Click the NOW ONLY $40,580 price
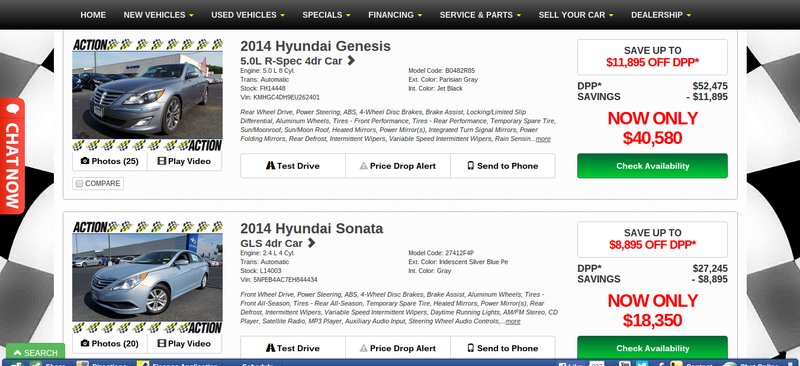This screenshot has height=366, width=800. click(x=653, y=128)
